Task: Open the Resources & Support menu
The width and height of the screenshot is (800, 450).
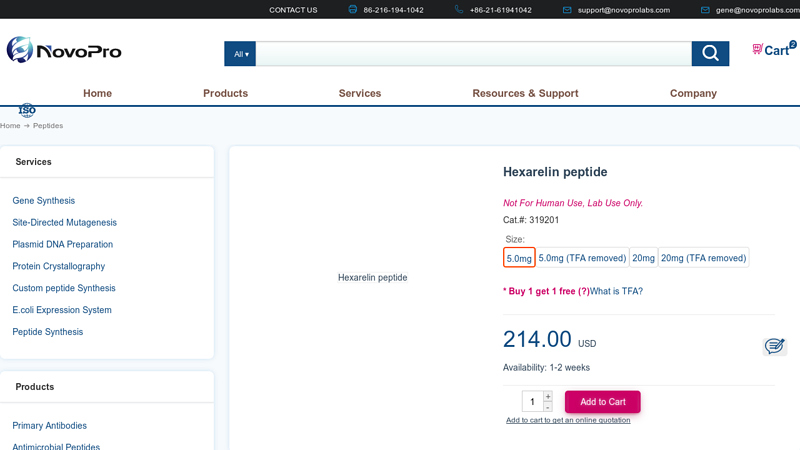Action: (x=525, y=93)
